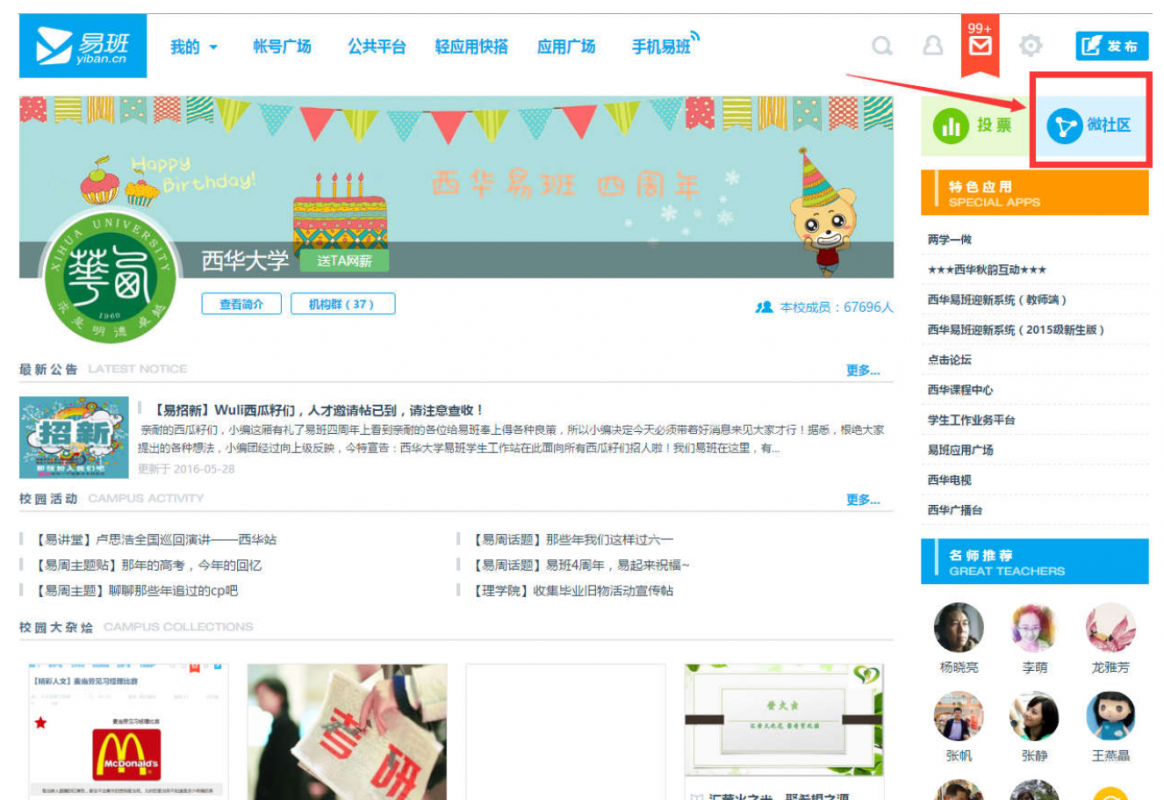Open the settings gear icon
This screenshot has height=800, width=1164.
1030,46
